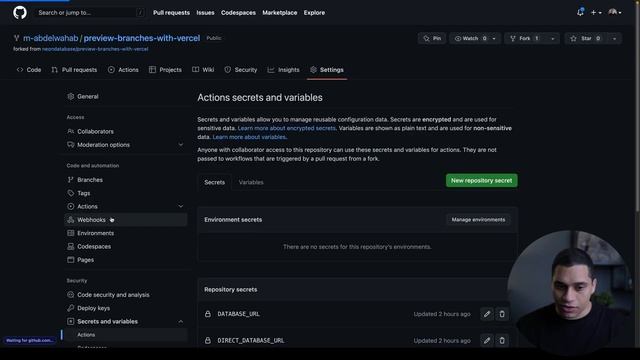640x360 pixels.
Task: Switch to the Insights tab
Action: point(283,70)
